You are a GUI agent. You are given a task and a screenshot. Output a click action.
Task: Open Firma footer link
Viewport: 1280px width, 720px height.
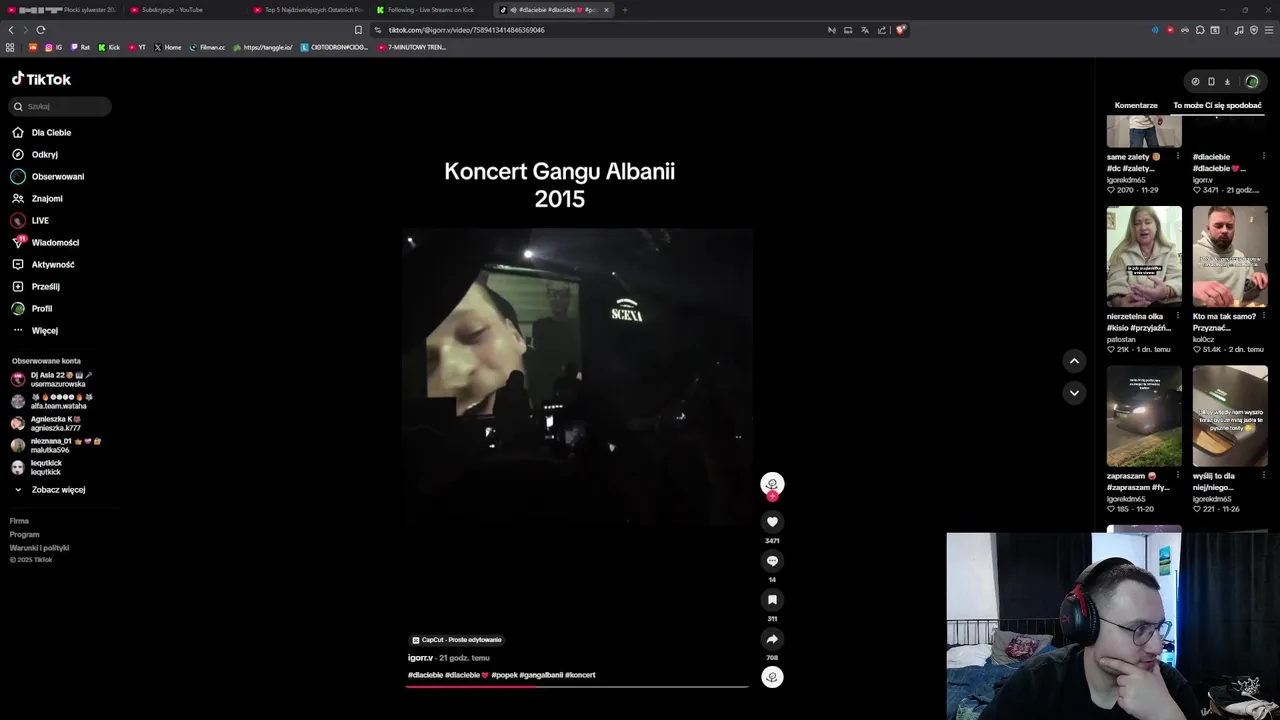pos(19,521)
